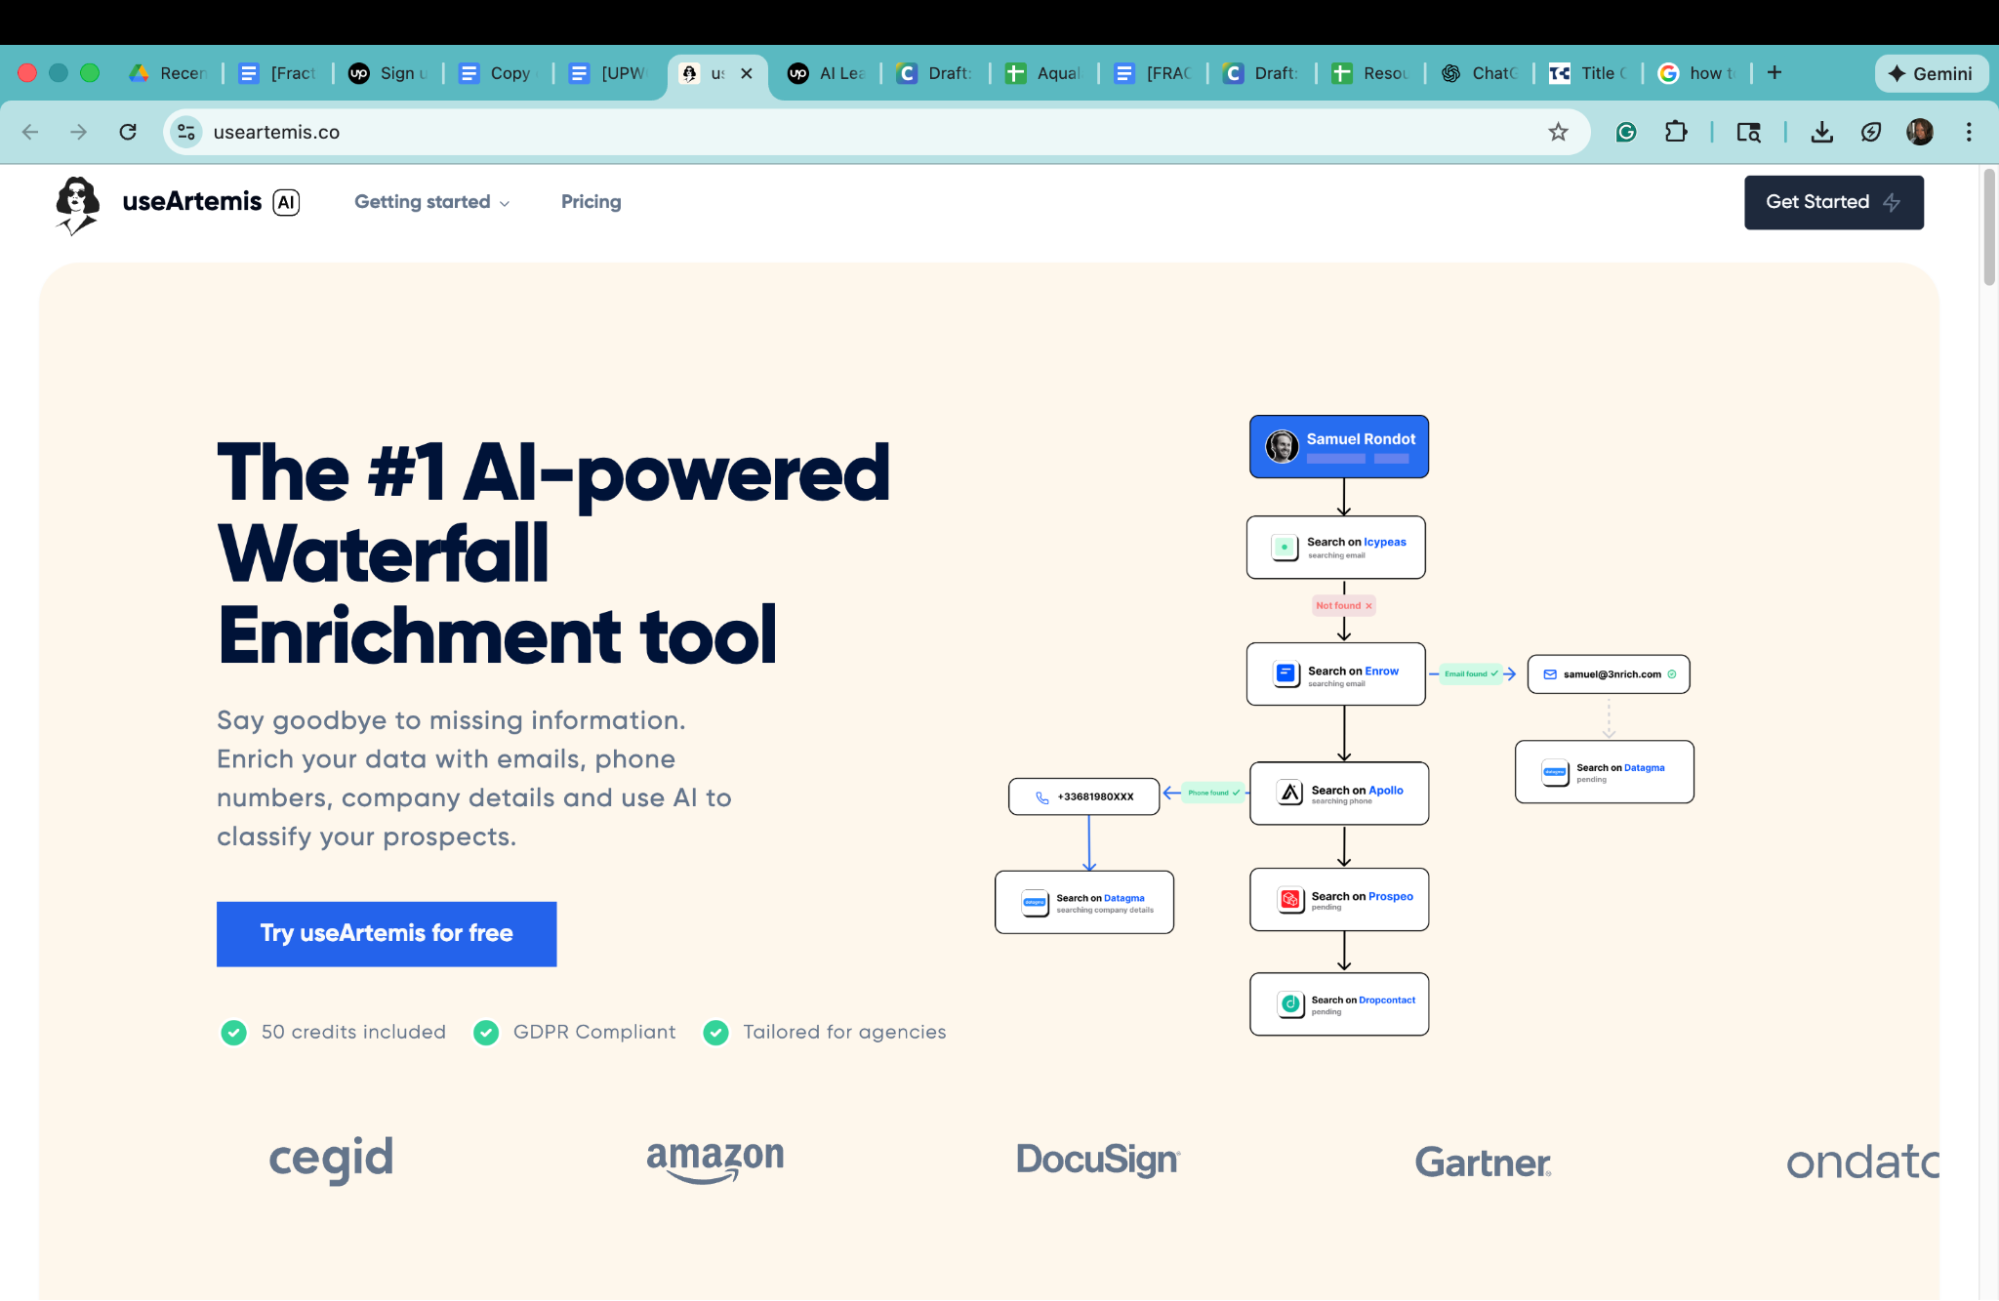Click the Search on Dropcontact node
This screenshot has width=1999, height=1301.
point(1338,1003)
